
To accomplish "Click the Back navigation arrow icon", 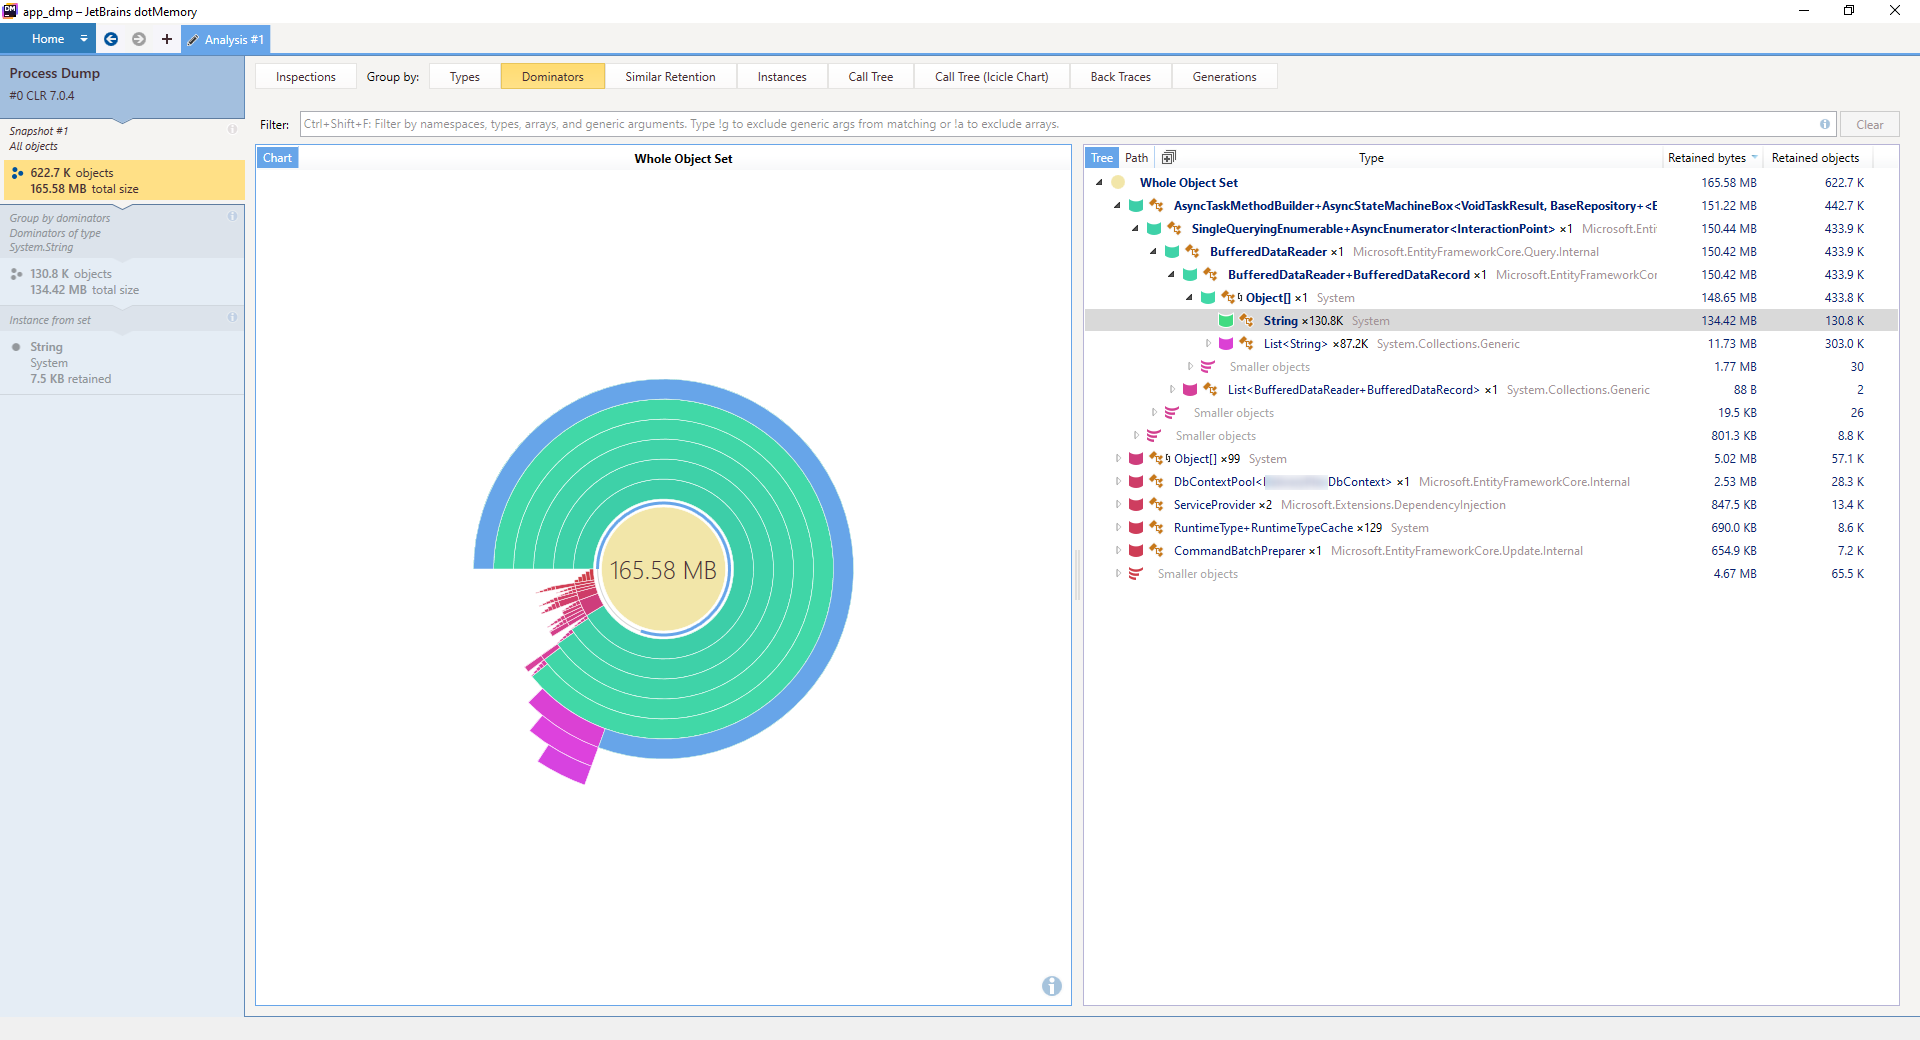I will 111,39.
